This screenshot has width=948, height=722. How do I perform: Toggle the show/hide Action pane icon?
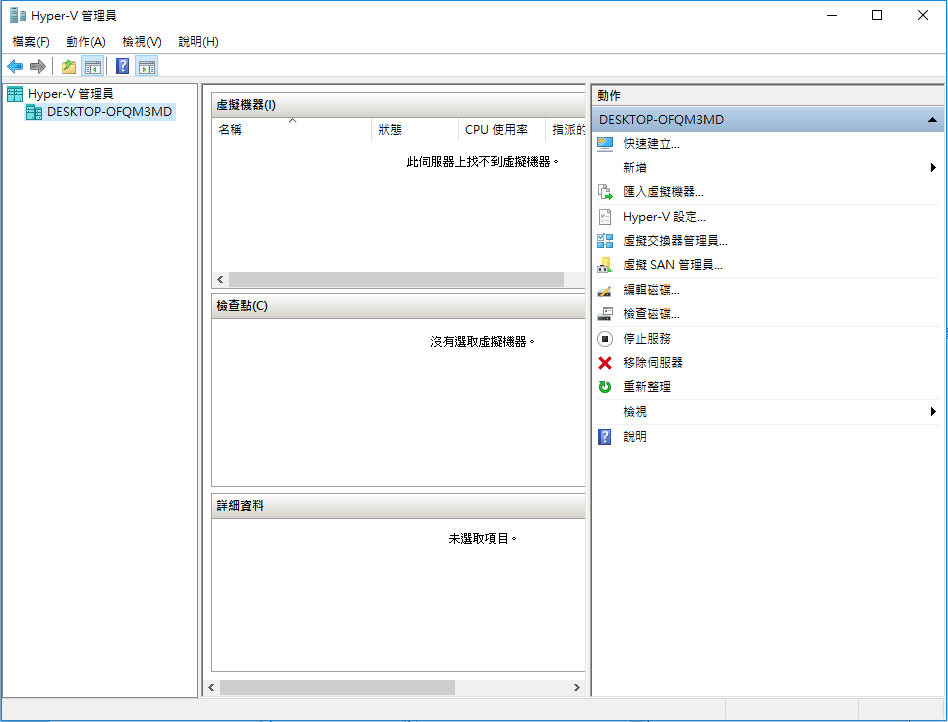pyautogui.click(x=147, y=67)
